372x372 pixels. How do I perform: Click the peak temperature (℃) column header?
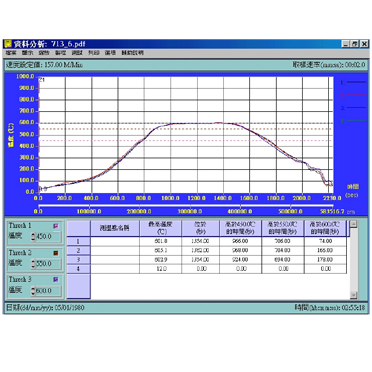(160, 228)
